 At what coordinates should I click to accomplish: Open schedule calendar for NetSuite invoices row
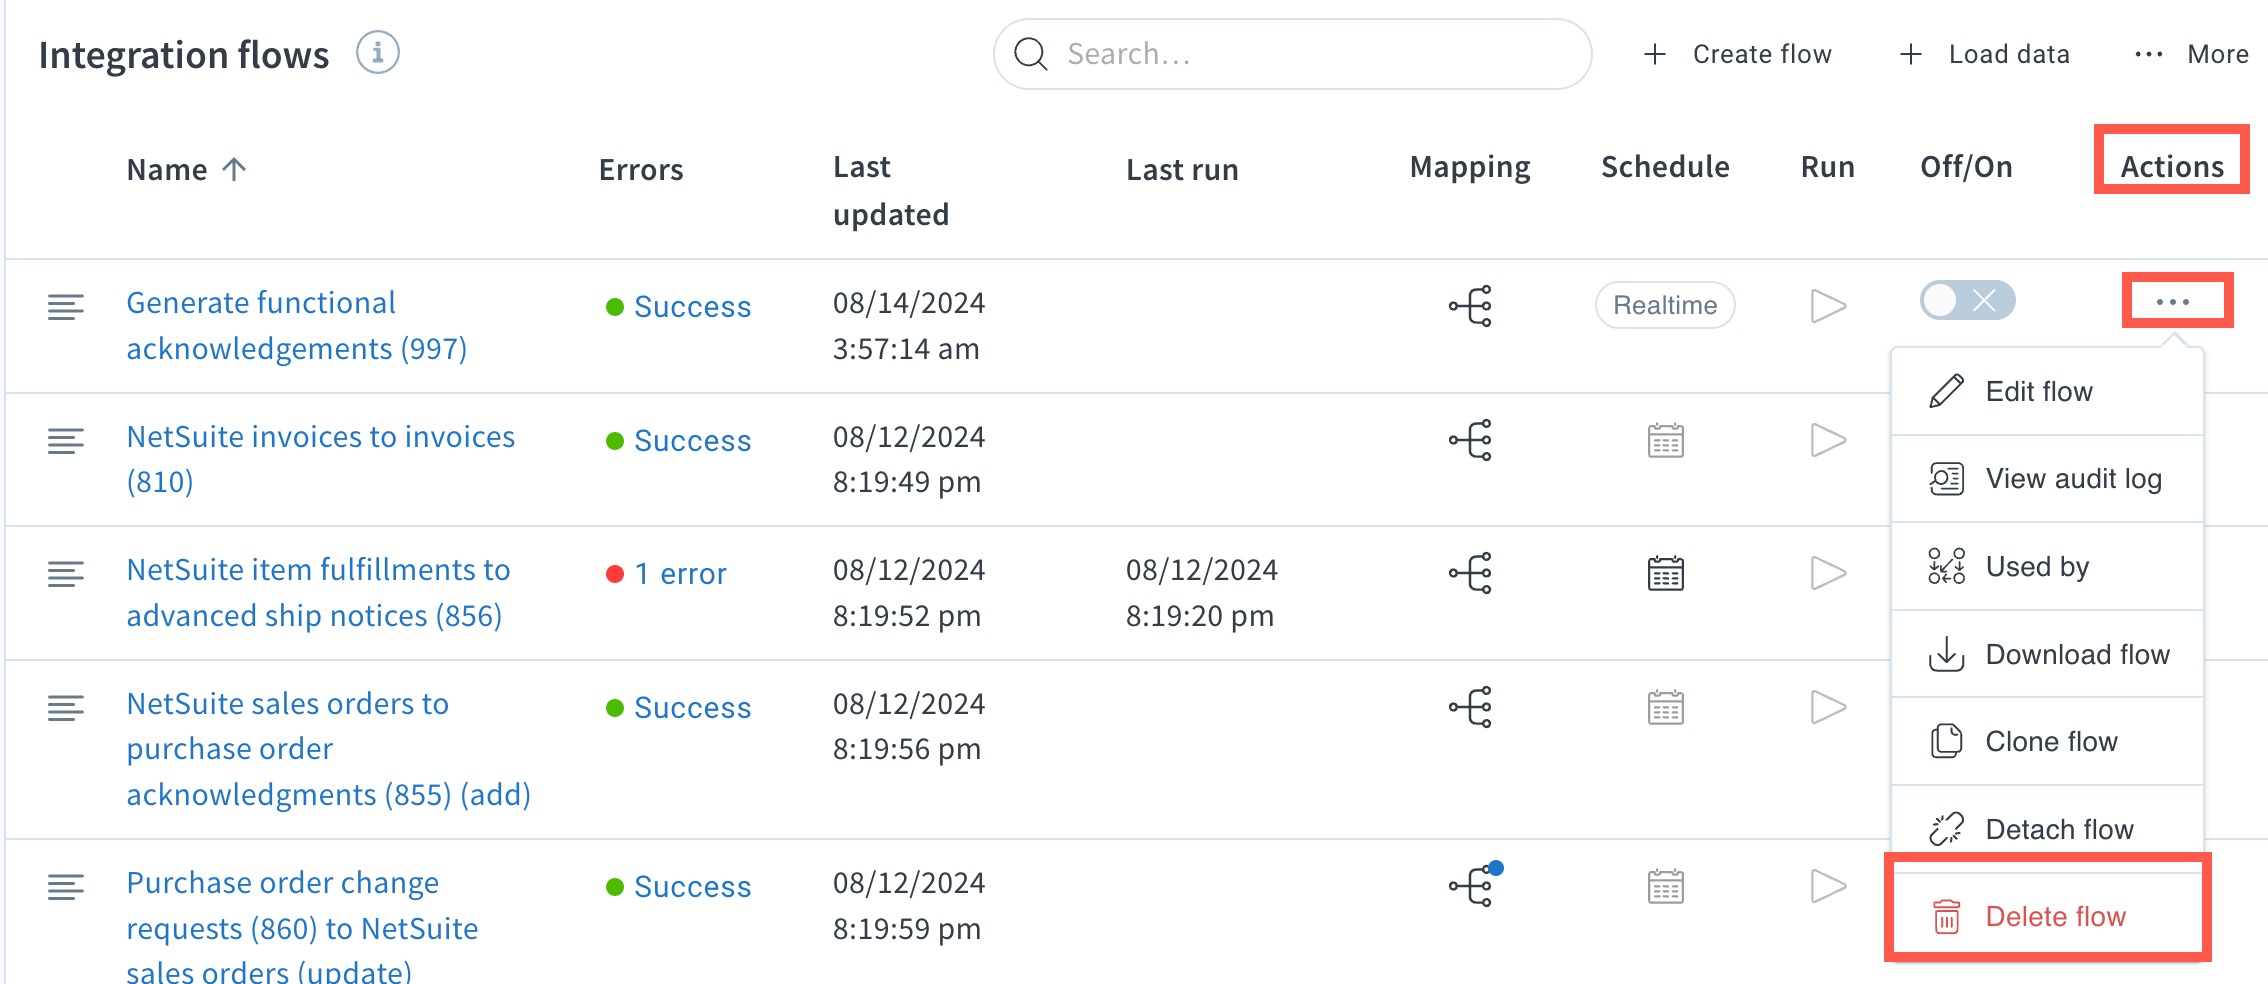1665,440
